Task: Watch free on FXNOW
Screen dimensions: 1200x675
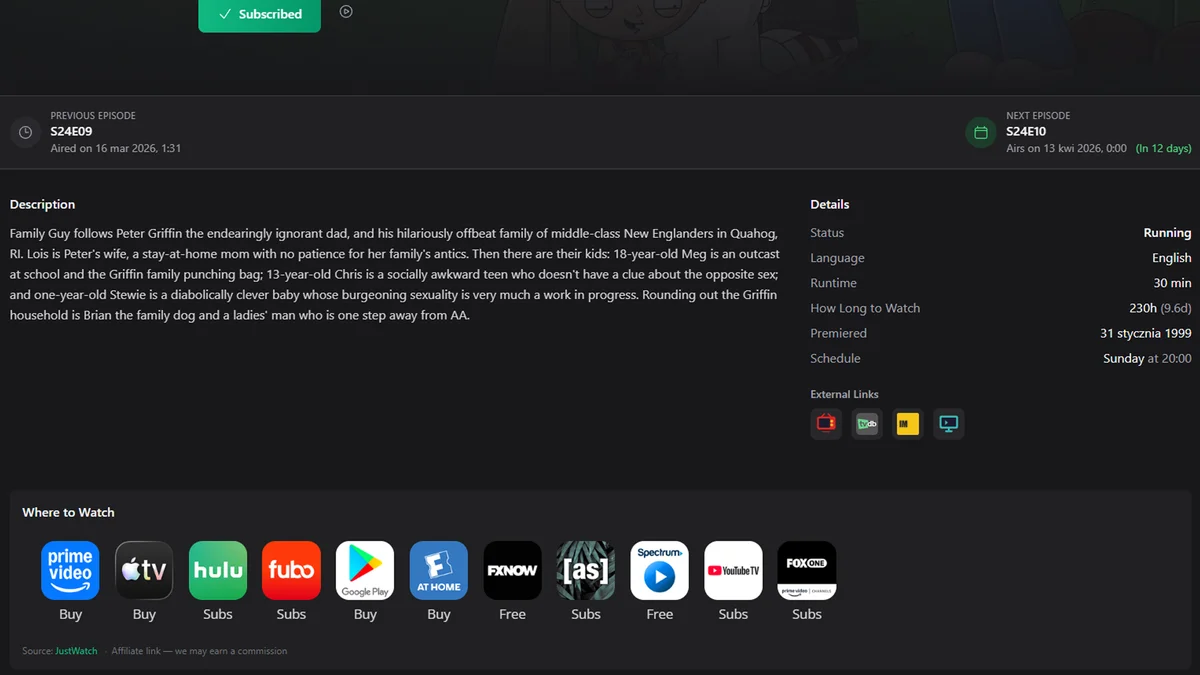Action: coord(512,570)
